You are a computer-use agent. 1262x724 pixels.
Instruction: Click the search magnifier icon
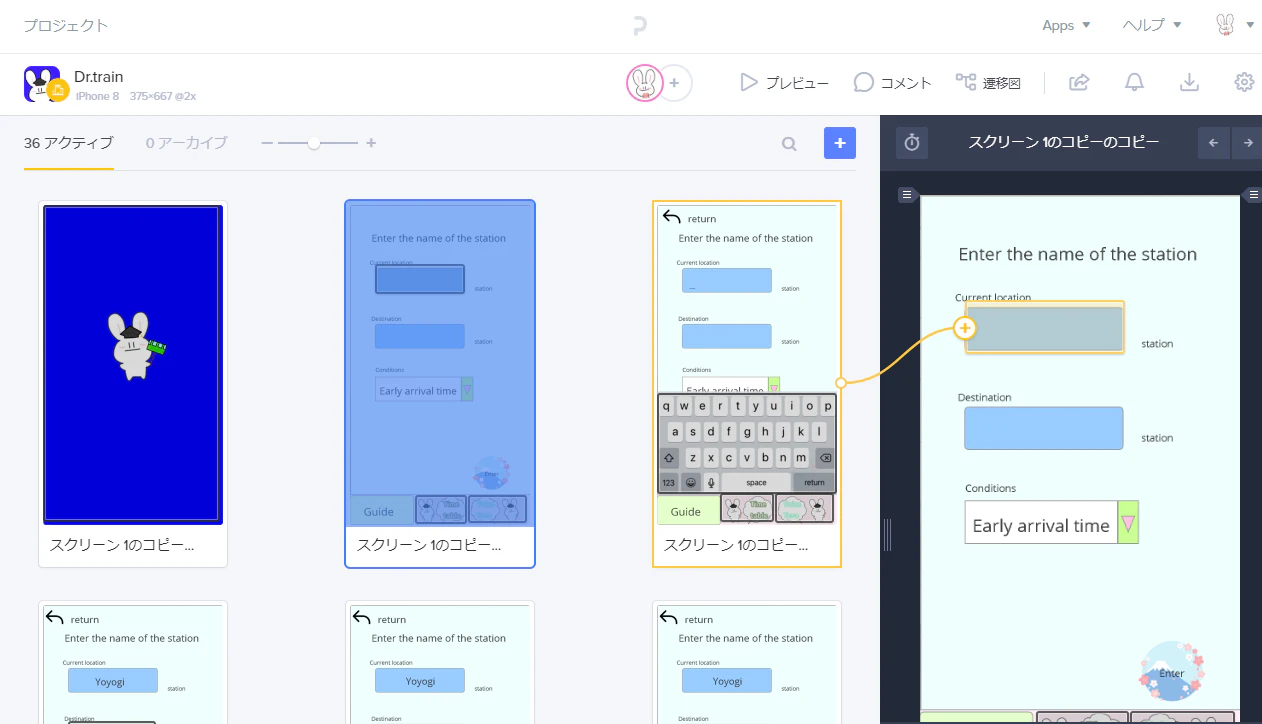[x=789, y=144]
